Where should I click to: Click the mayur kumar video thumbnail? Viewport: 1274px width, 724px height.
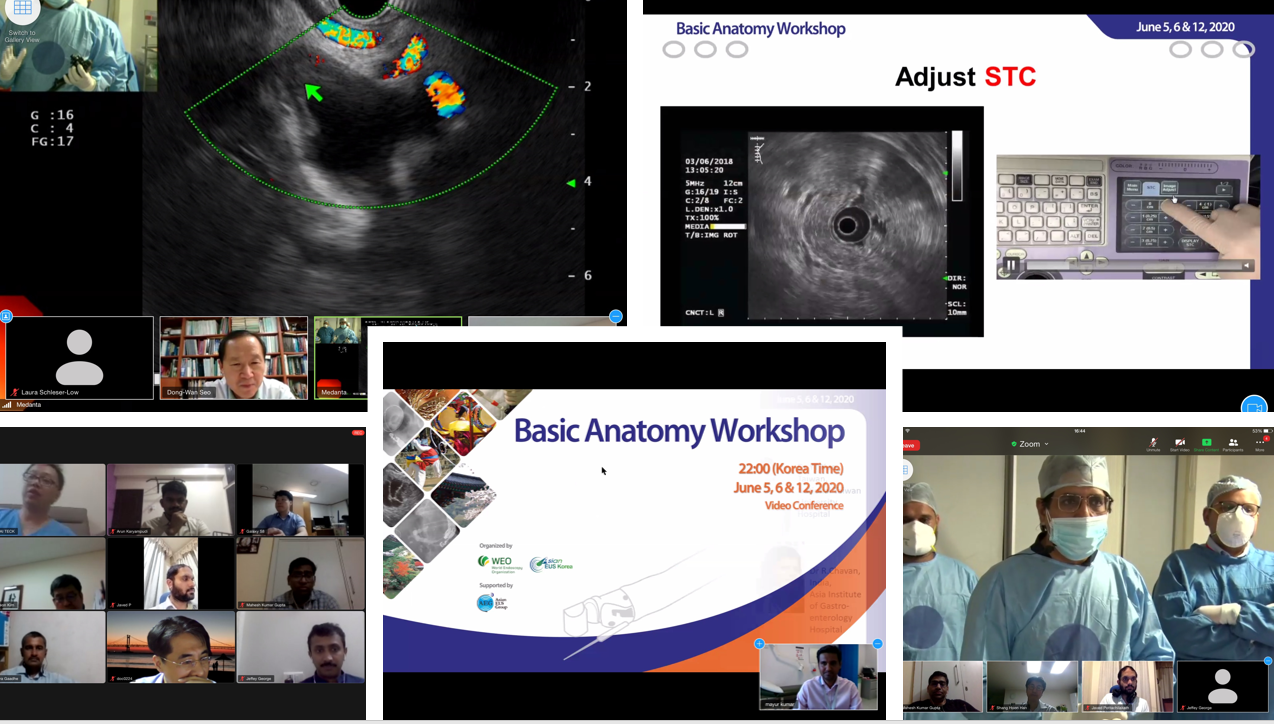(x=818, y=677)
